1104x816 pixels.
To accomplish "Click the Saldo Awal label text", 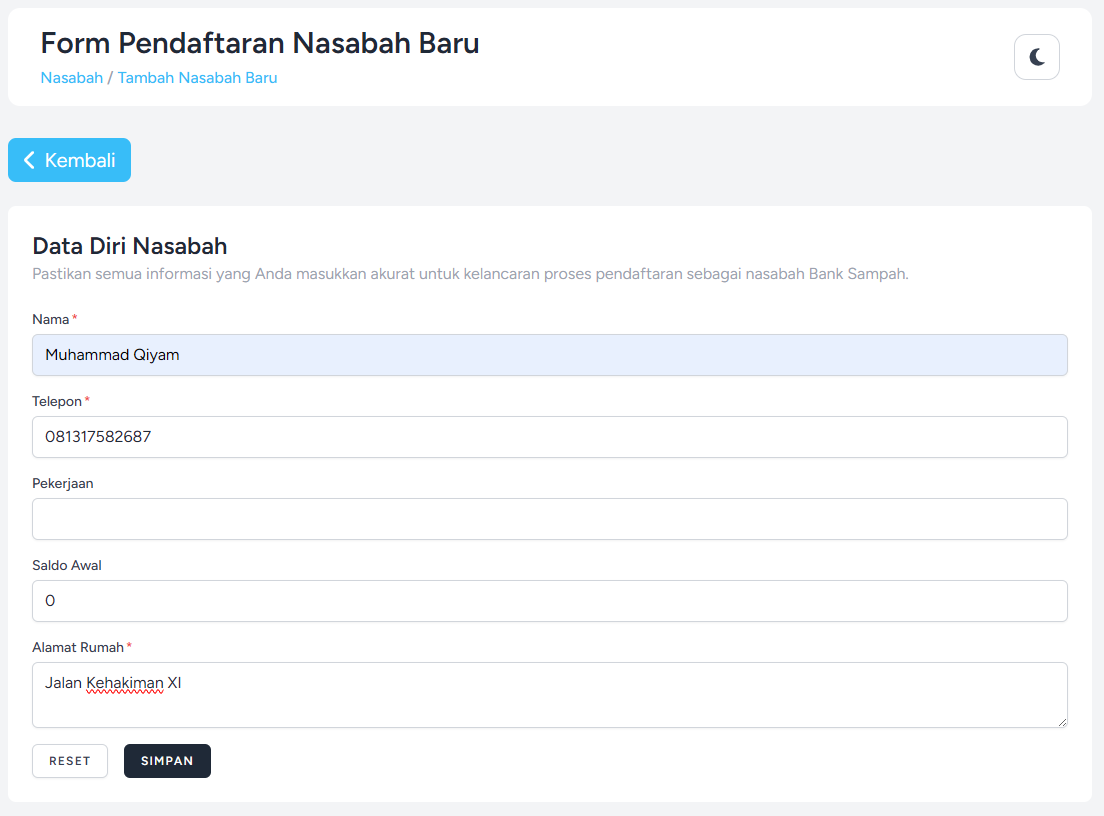I will tap(67, 566).
